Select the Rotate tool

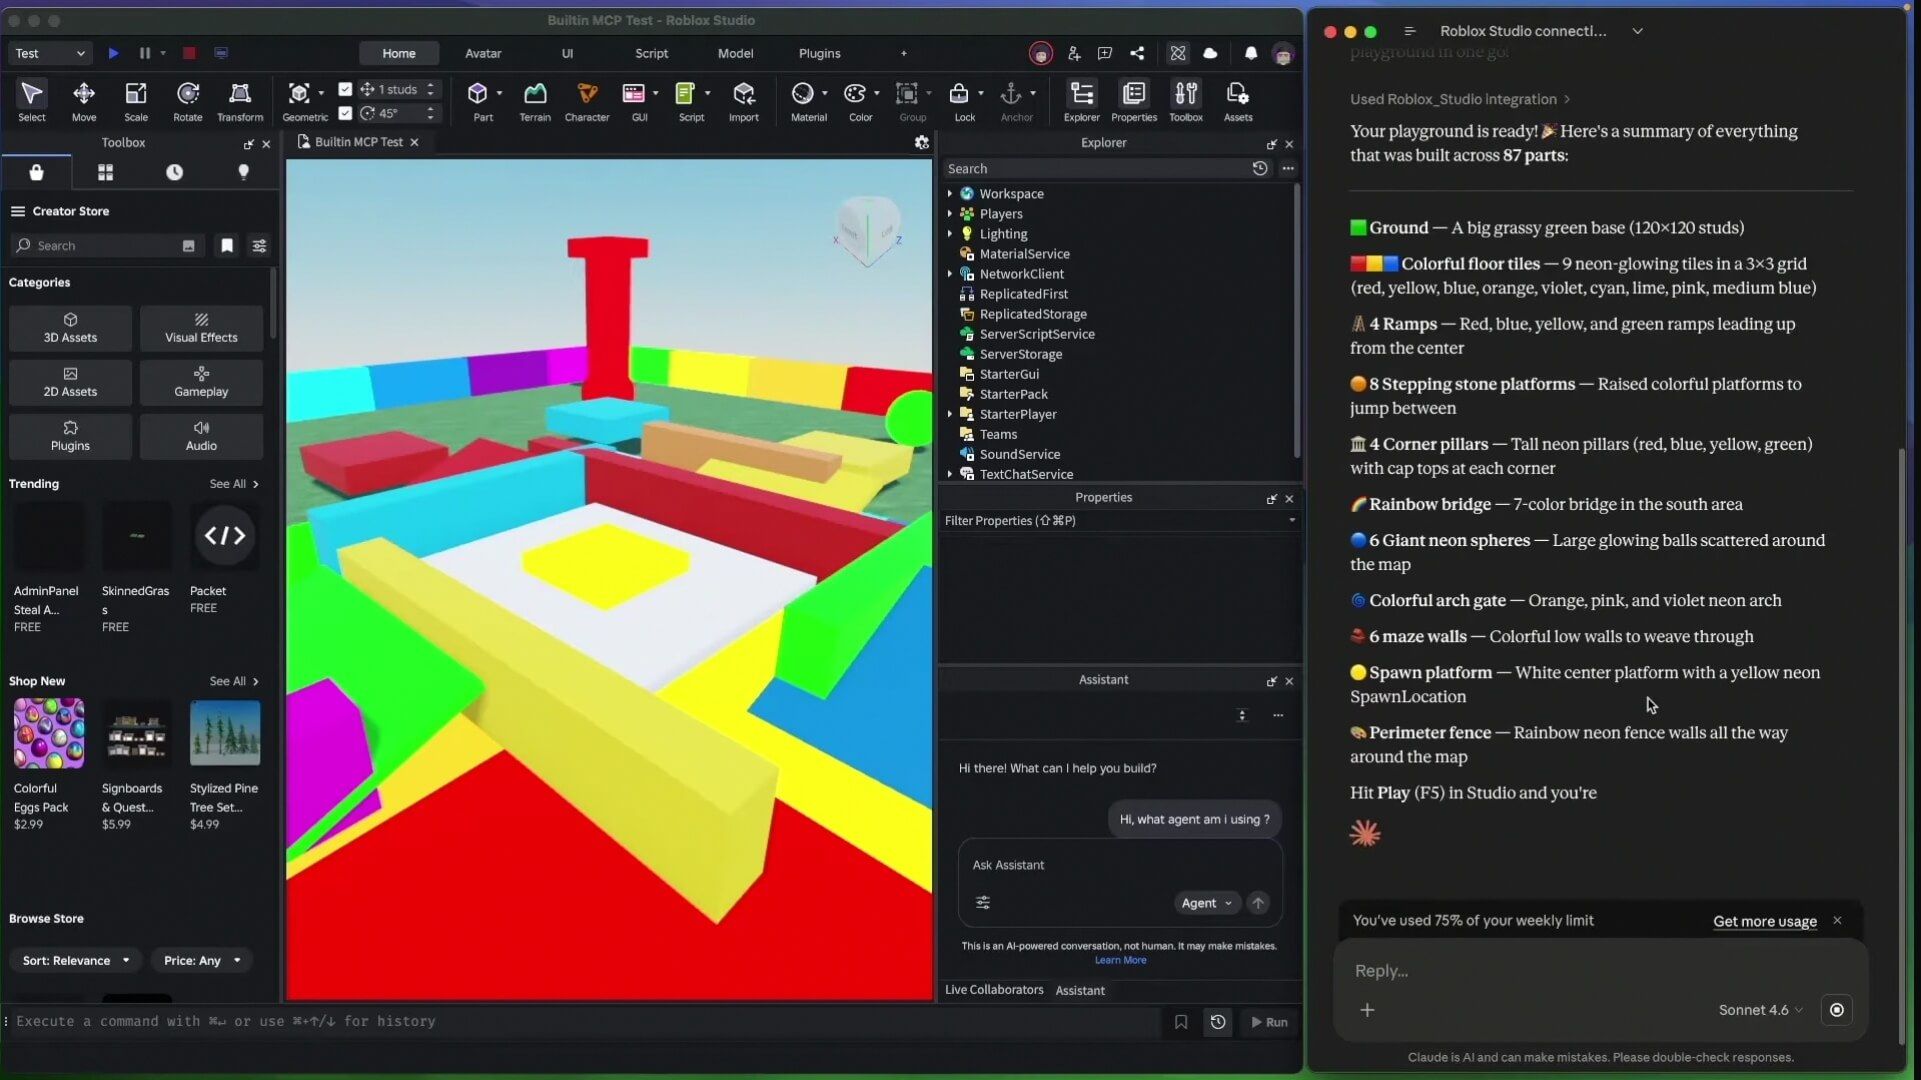tap(187, 100)
